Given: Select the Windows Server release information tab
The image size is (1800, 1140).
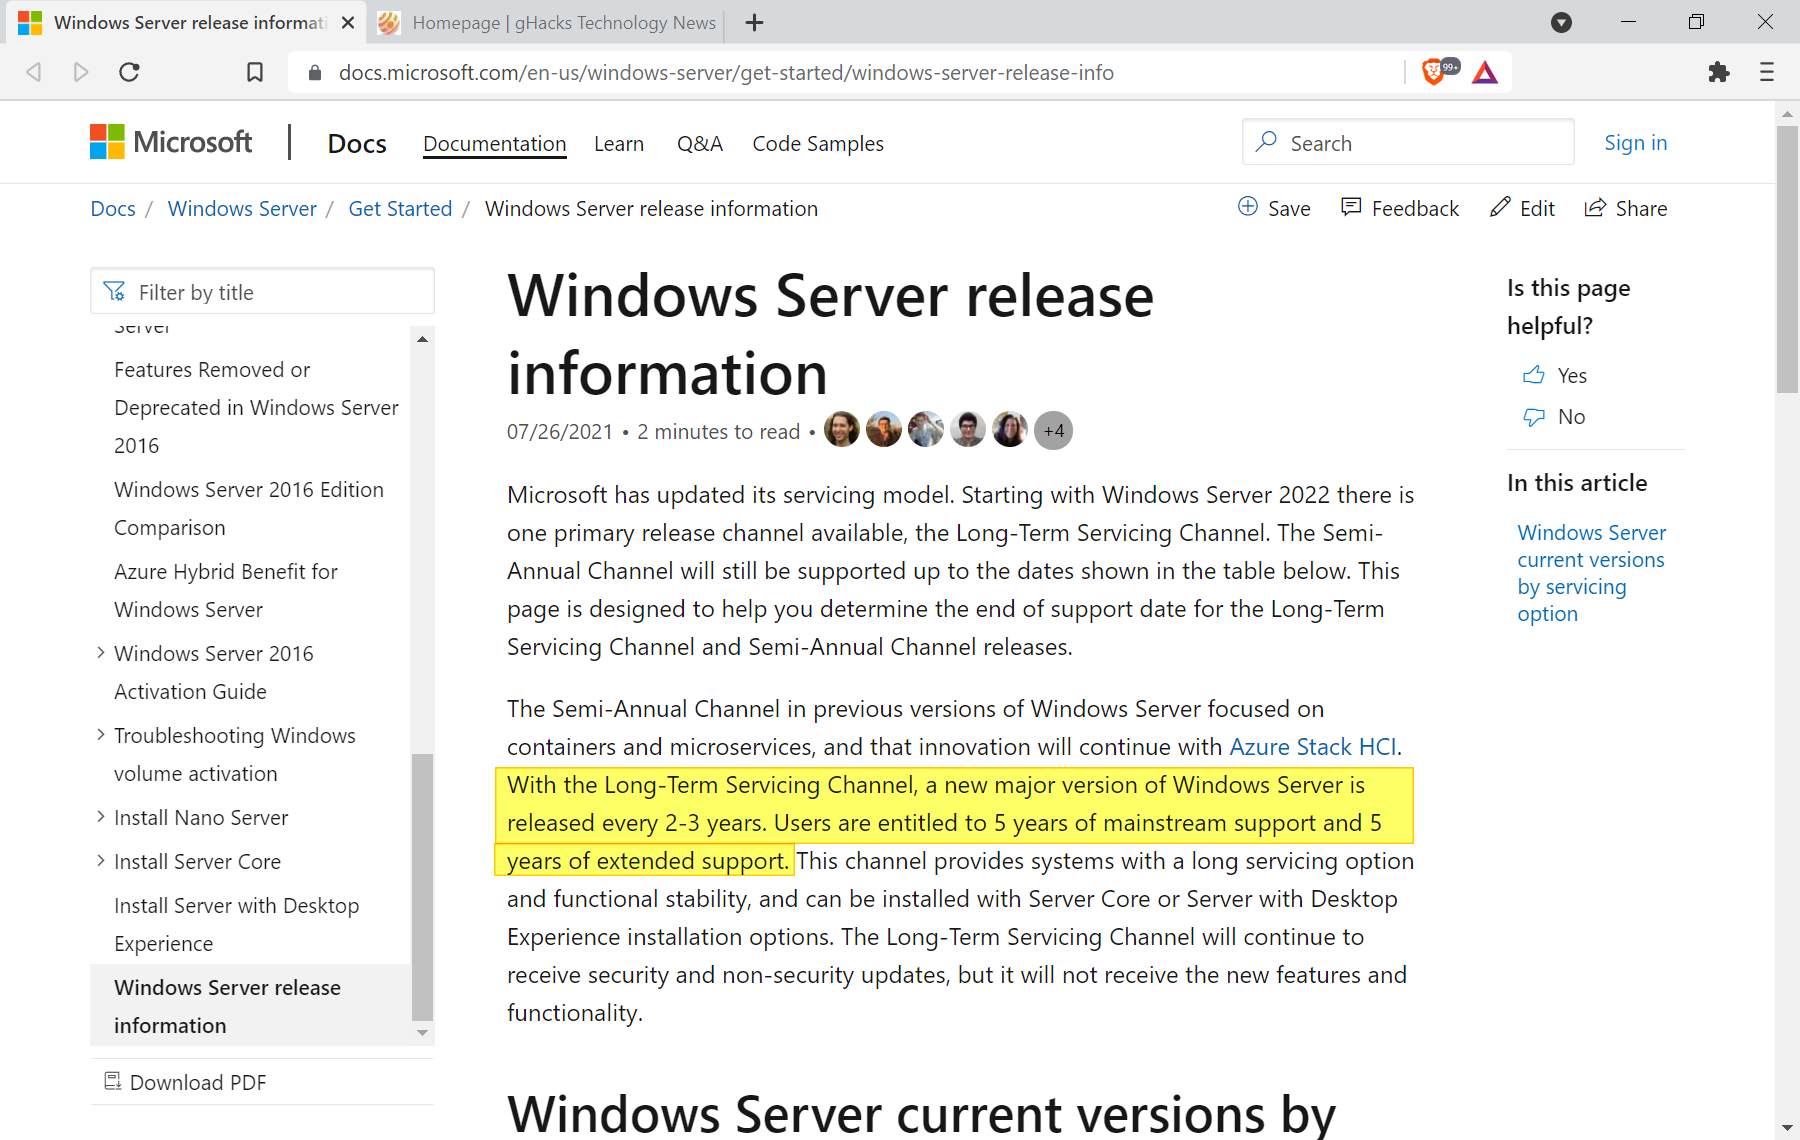Looking at the screenshot, I should click(185, 22).
